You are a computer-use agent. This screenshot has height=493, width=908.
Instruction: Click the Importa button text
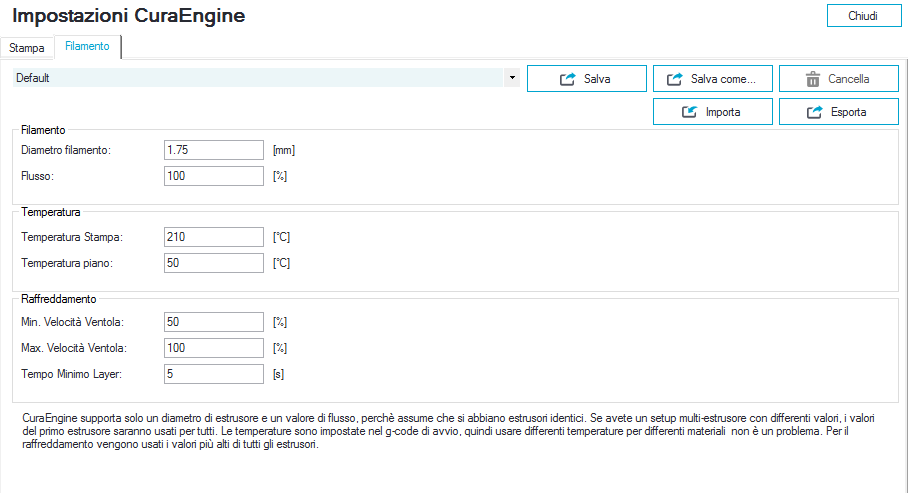click(723, 112)
